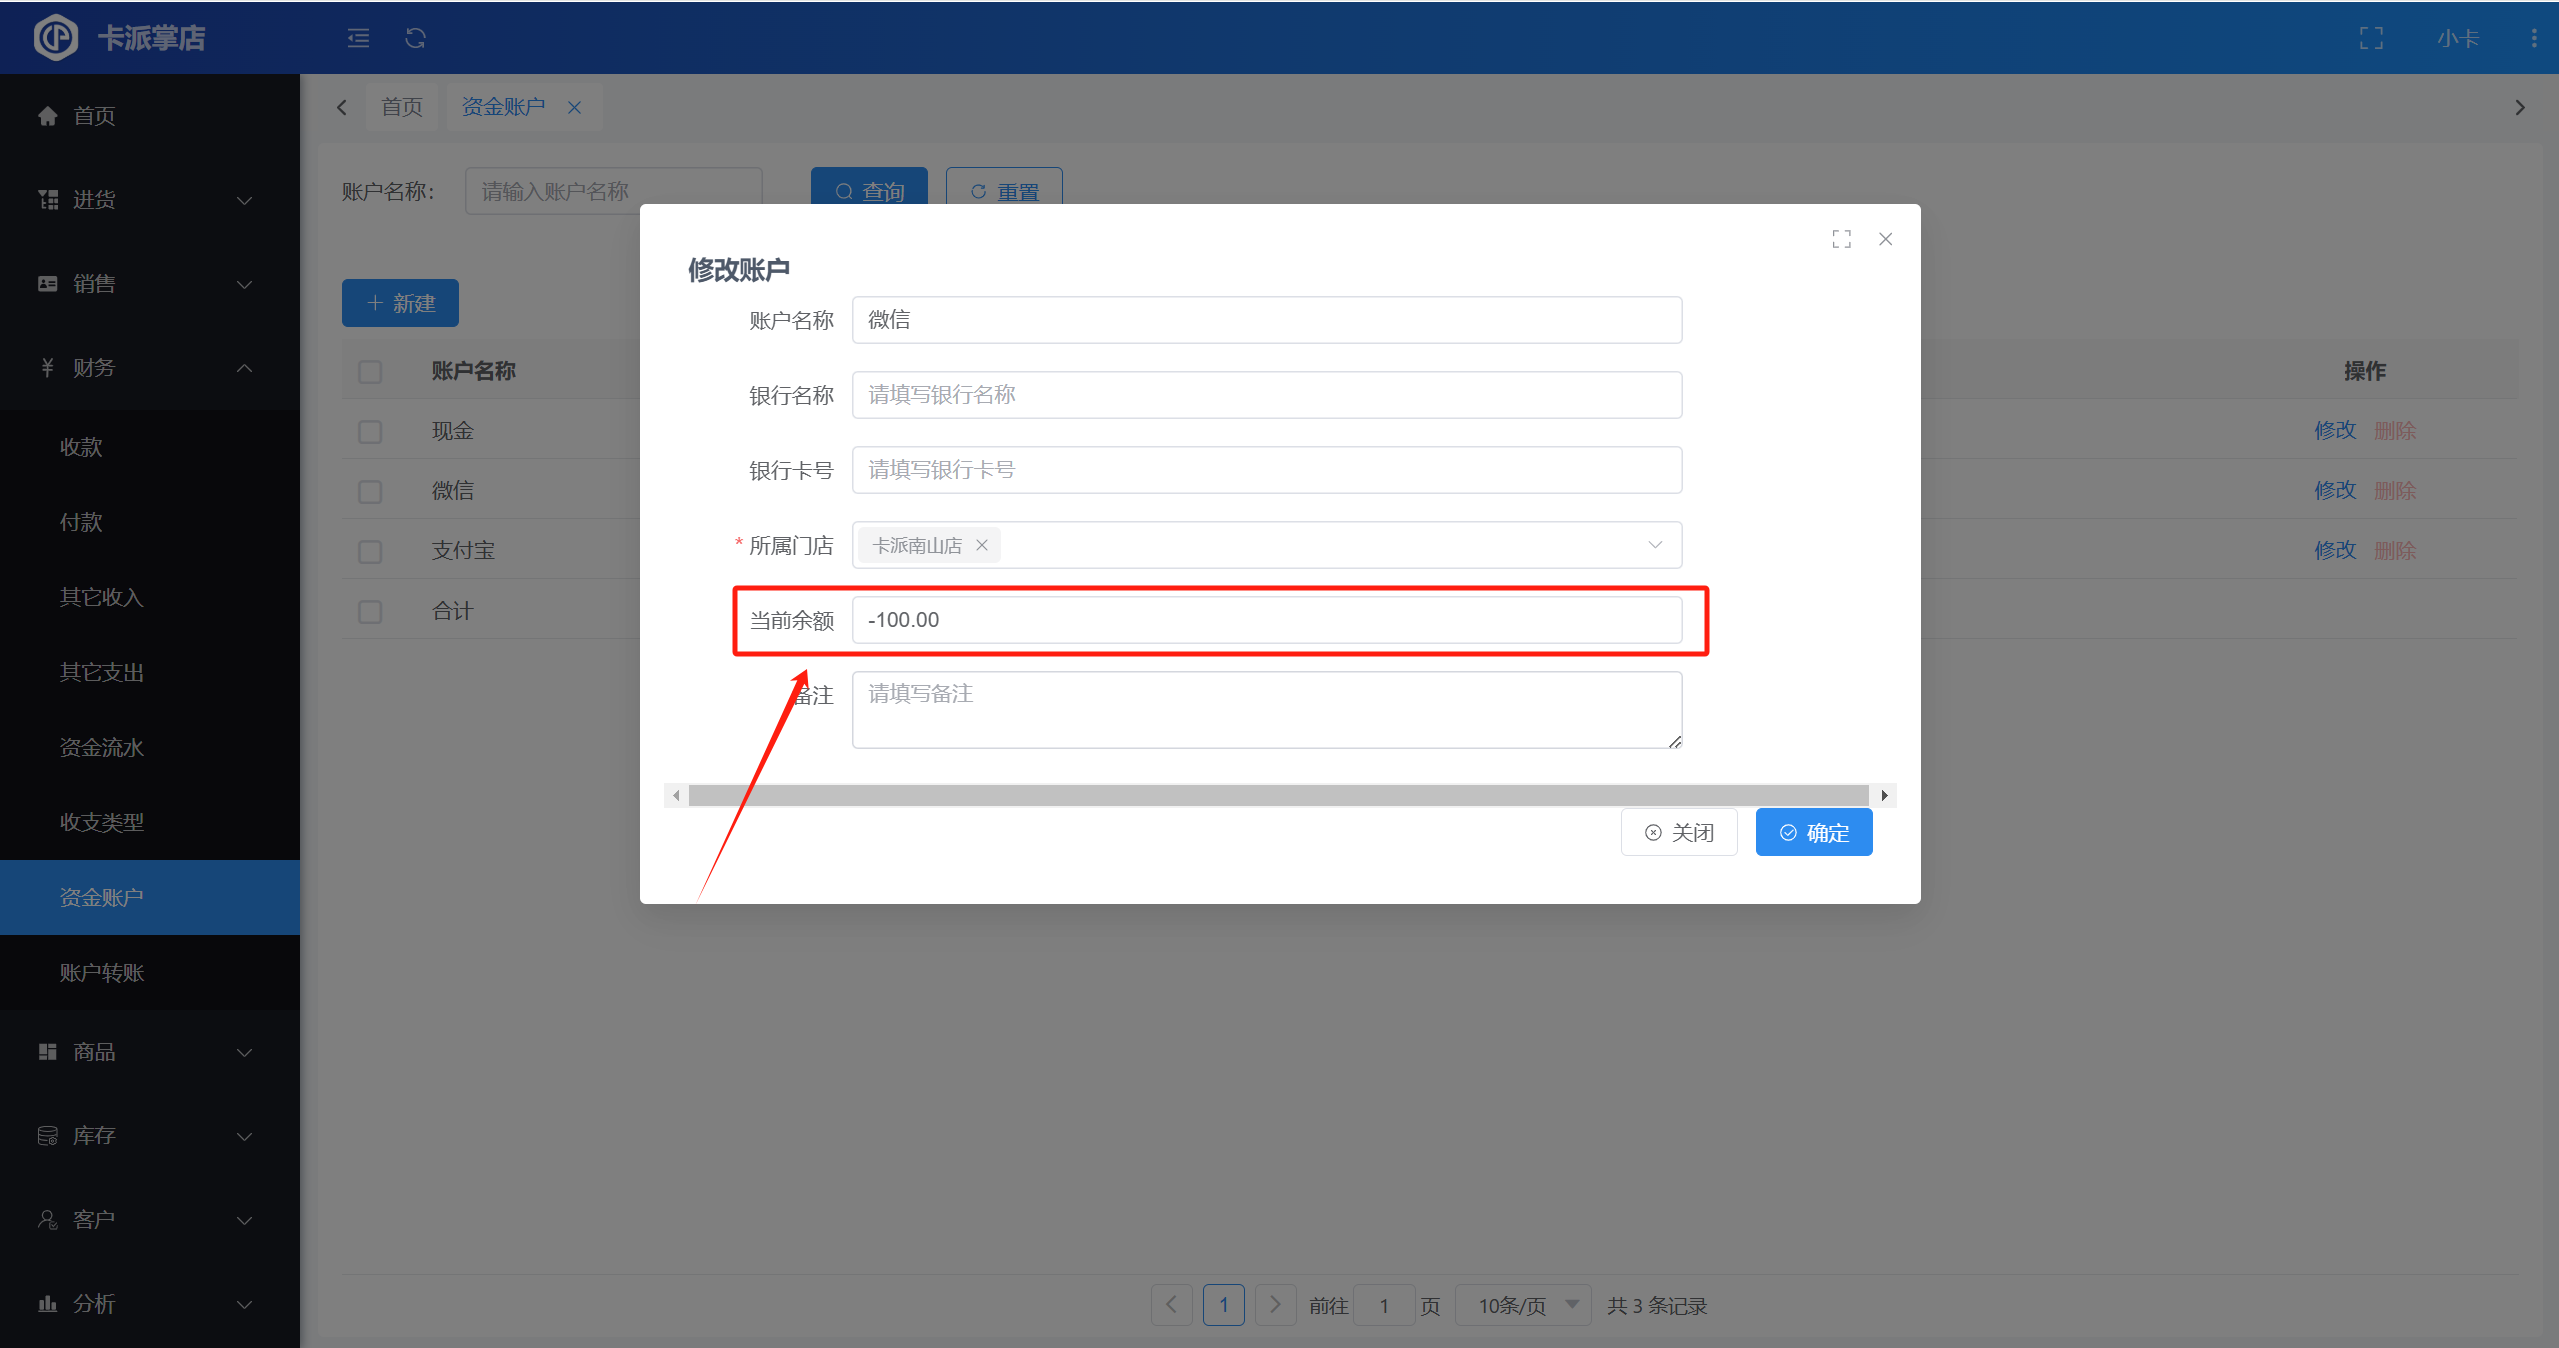This screenshot has width=2559, height=1348.
Task: Check the 现金 row checkbox
Action: click(370, 431)
